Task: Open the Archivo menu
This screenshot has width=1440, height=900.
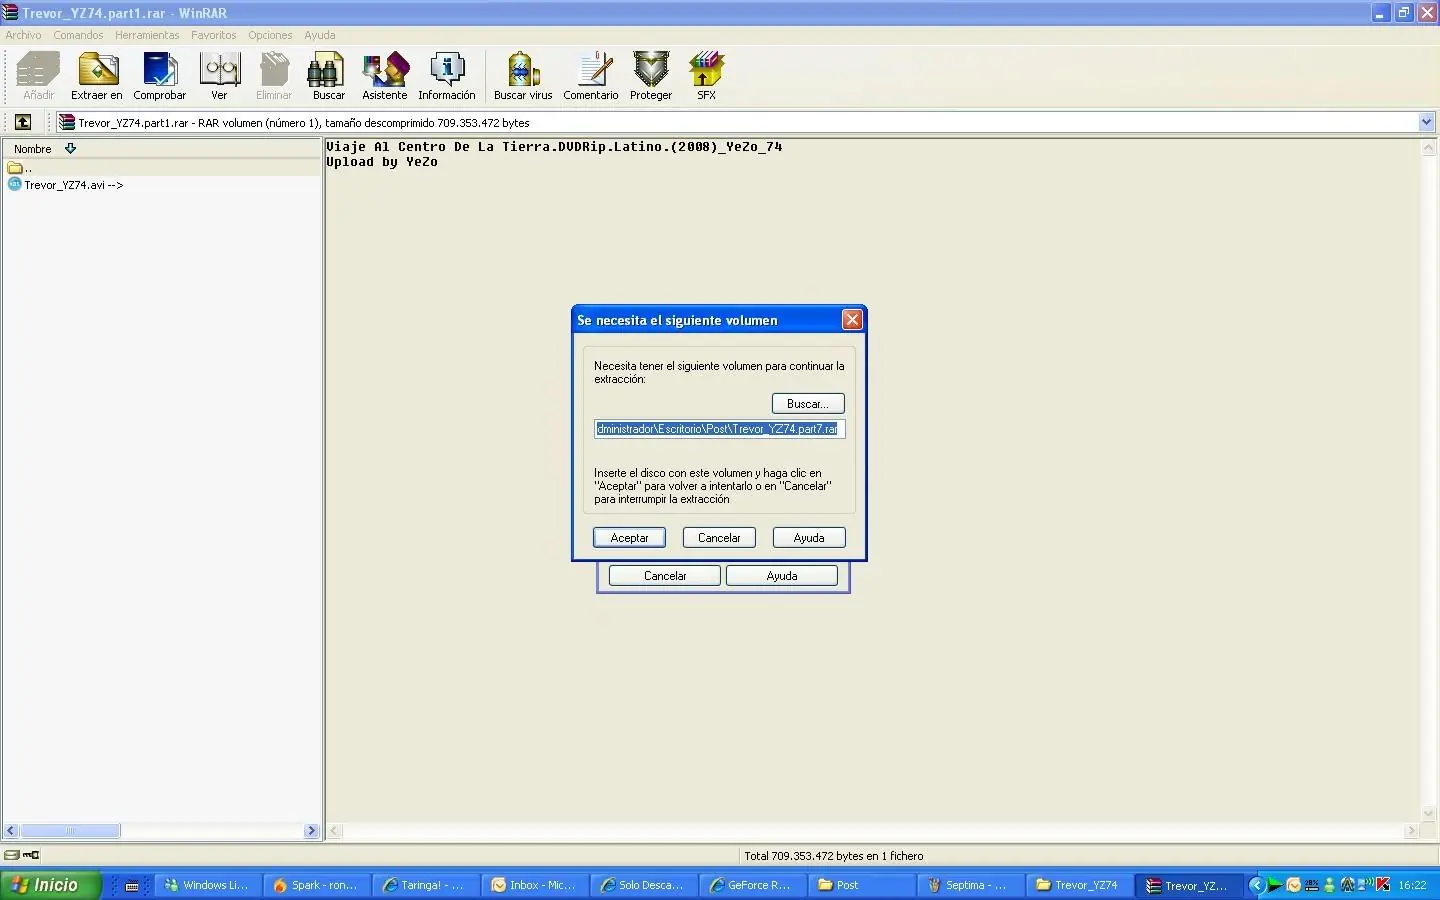Action: (23, 35)
